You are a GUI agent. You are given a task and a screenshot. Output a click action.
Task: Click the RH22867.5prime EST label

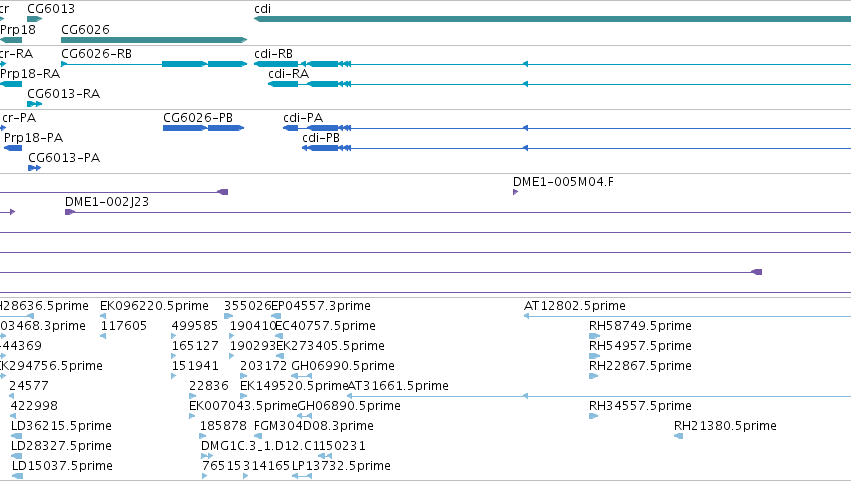640,366
